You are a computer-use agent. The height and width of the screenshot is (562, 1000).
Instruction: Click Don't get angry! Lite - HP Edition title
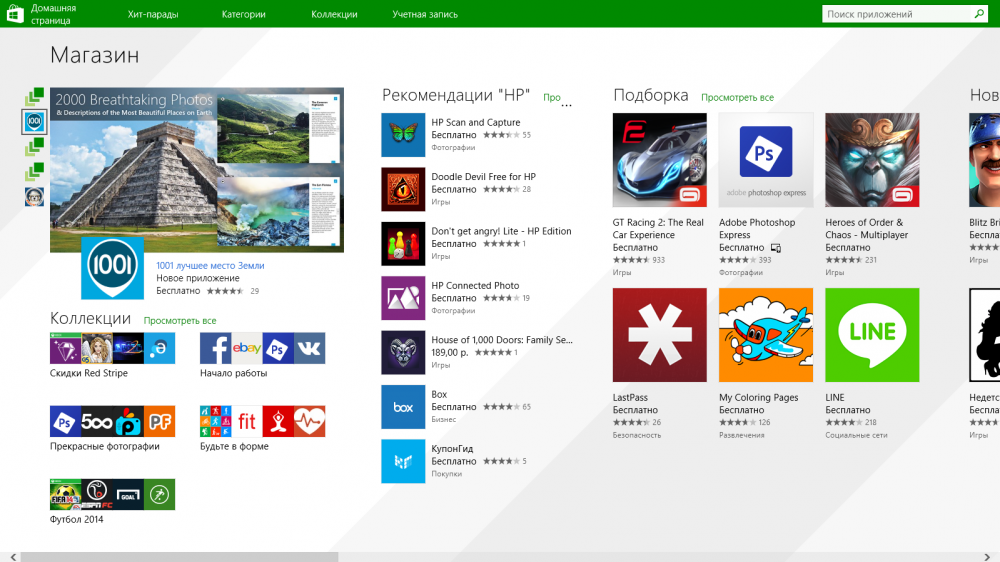(501, 231)
